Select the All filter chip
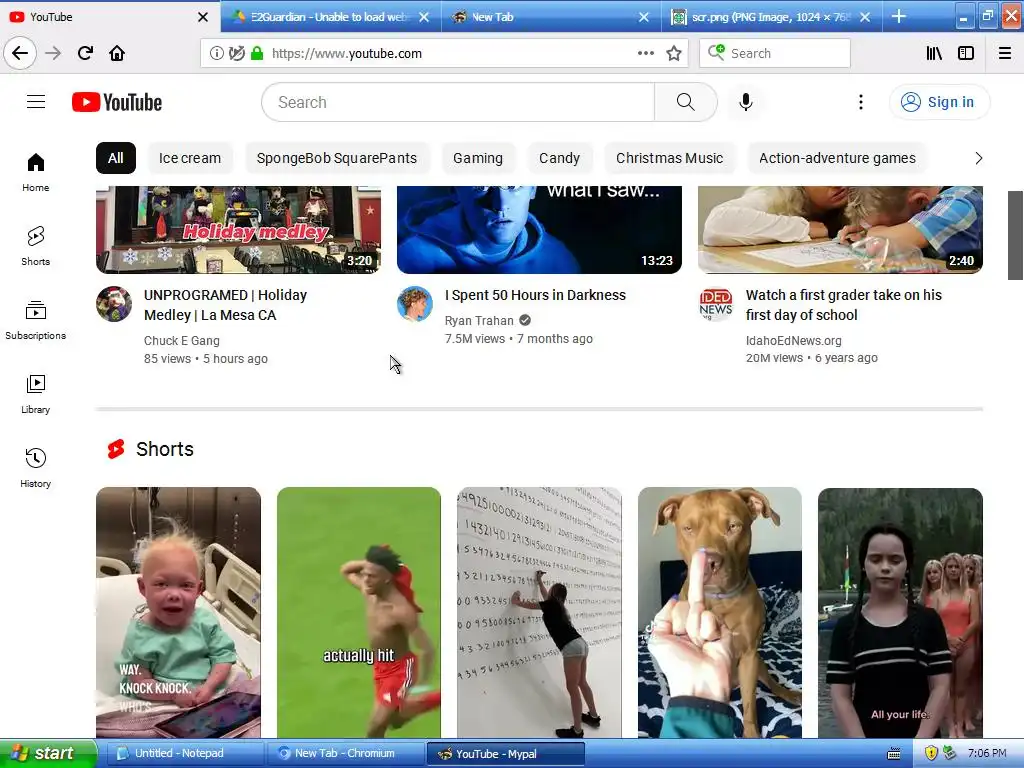Viewport: 1024px width, 768px height. tap(116, 158)
